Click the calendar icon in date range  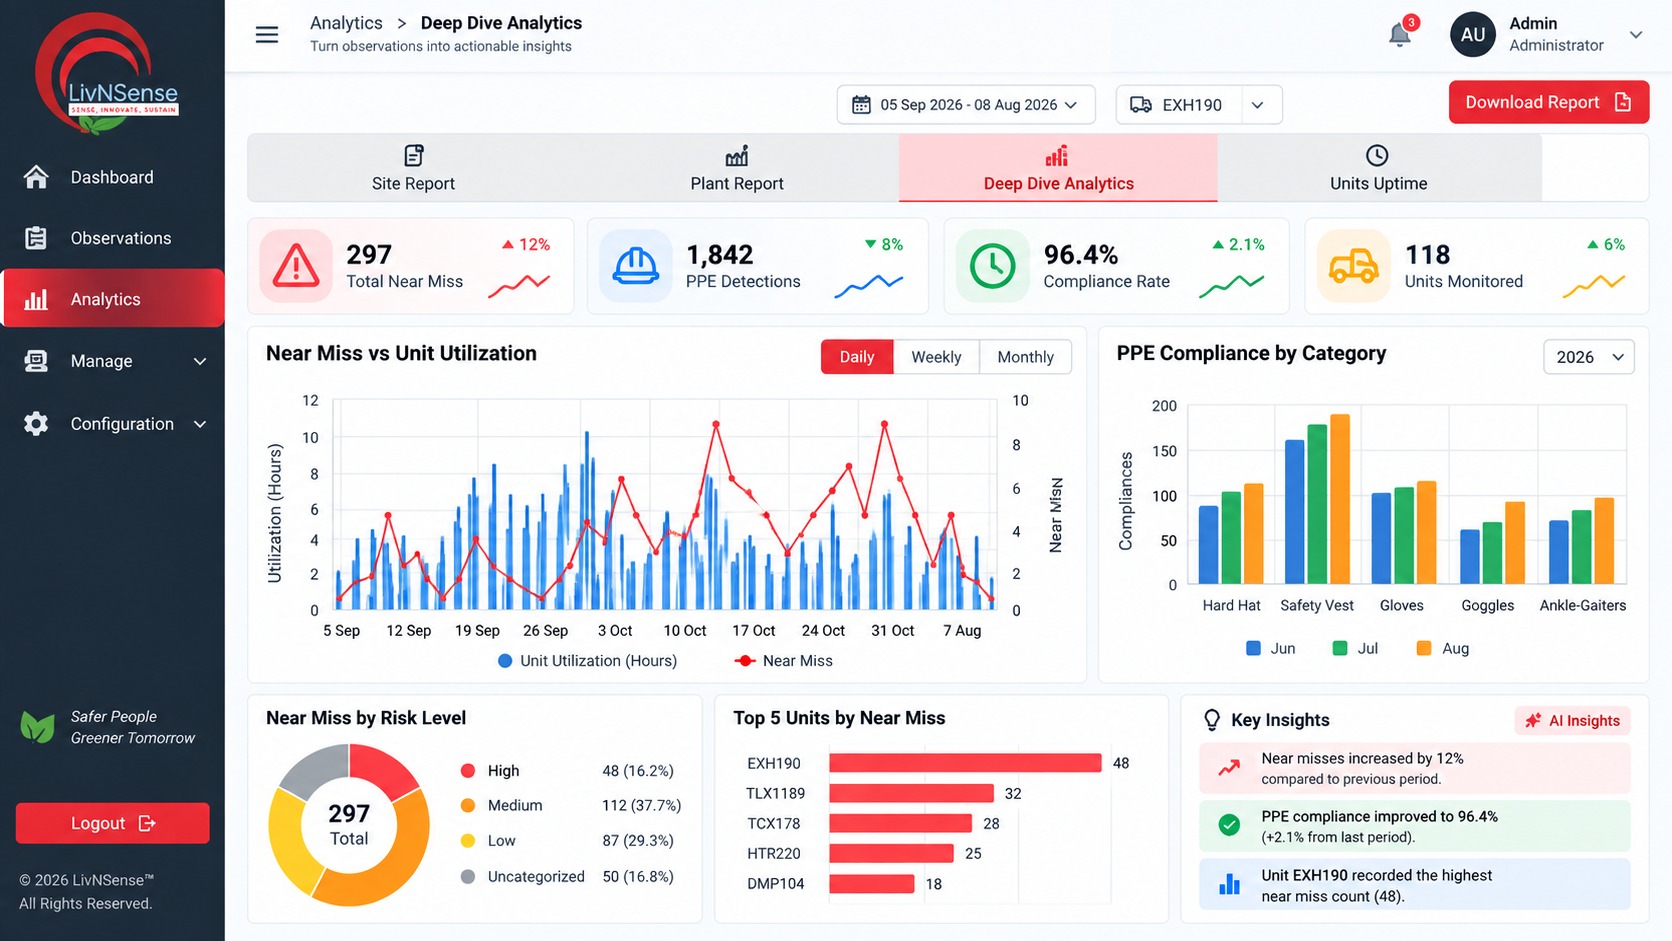[861, 105]
